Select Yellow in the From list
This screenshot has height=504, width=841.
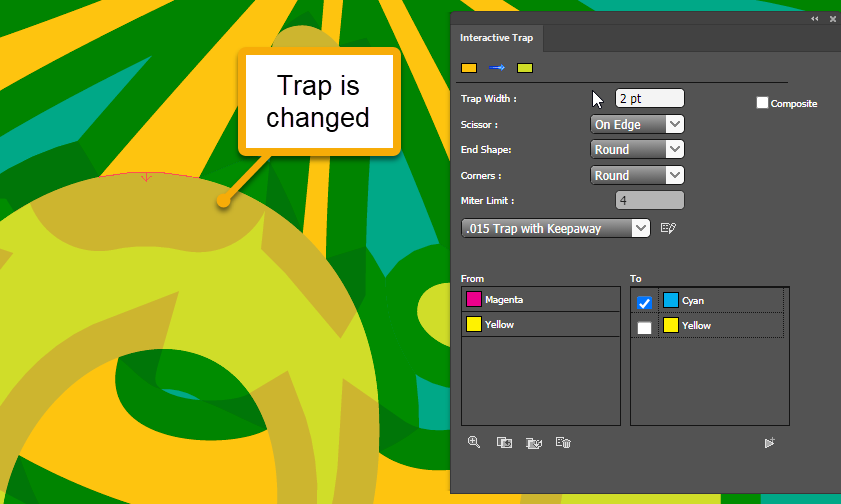(x=540, y=324)
